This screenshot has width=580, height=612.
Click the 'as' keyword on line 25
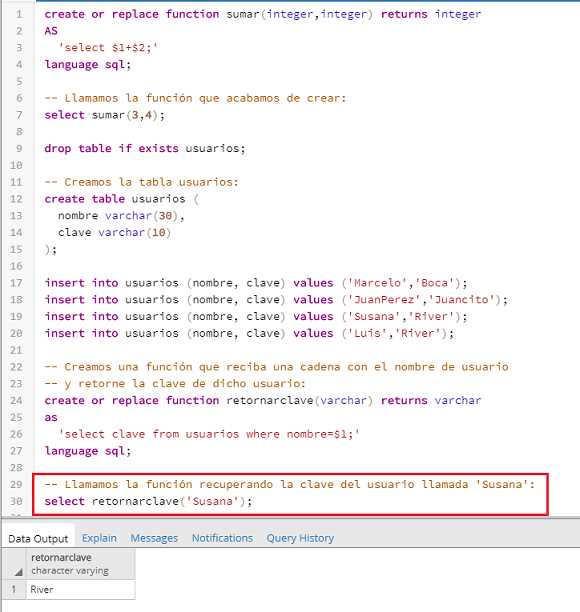(x=51, y=417)
